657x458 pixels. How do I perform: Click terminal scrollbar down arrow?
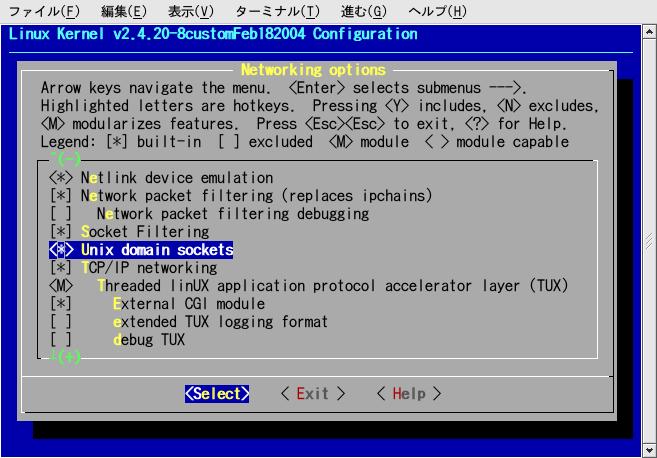(649, 451)
